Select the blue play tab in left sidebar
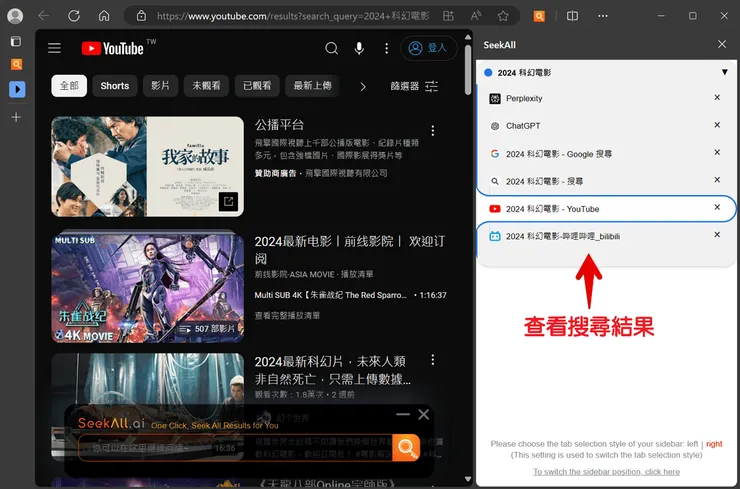The image size is (740, 489). pyautogui.click(x=17, y=89)
